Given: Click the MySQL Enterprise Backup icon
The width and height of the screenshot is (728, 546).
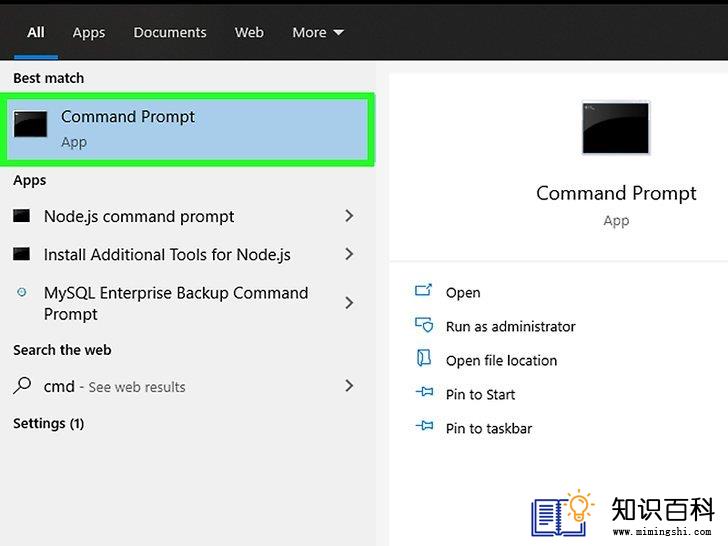Looking at the screenshot, I should (x=21, y=292).
